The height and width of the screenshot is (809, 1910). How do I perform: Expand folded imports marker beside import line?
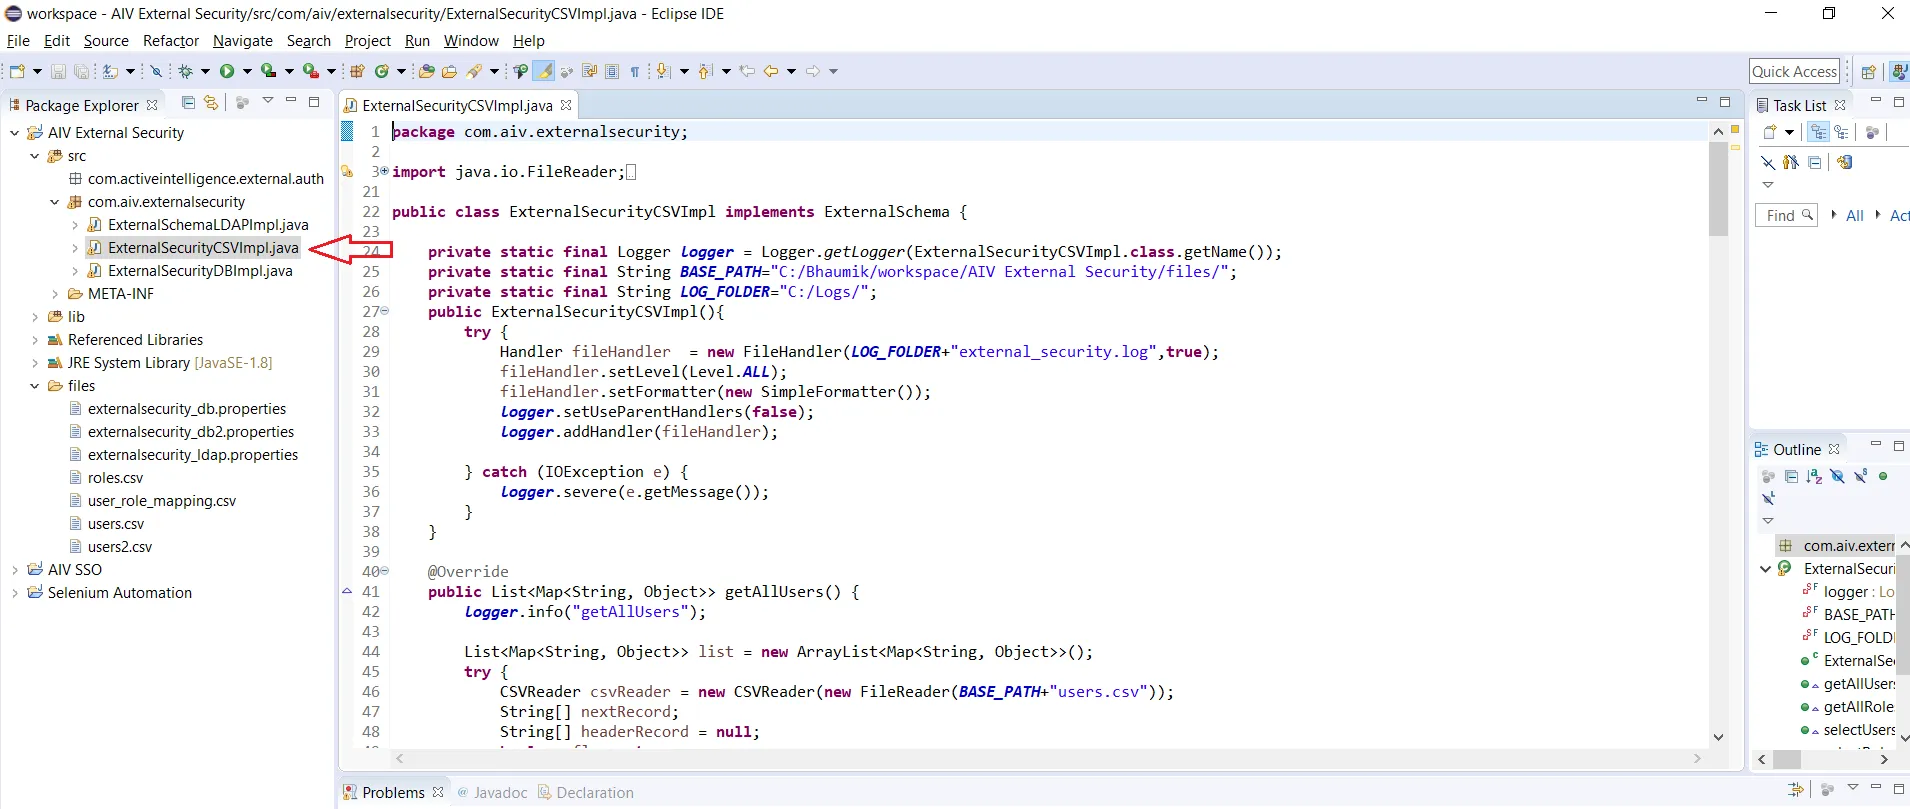tap(385, 171)
